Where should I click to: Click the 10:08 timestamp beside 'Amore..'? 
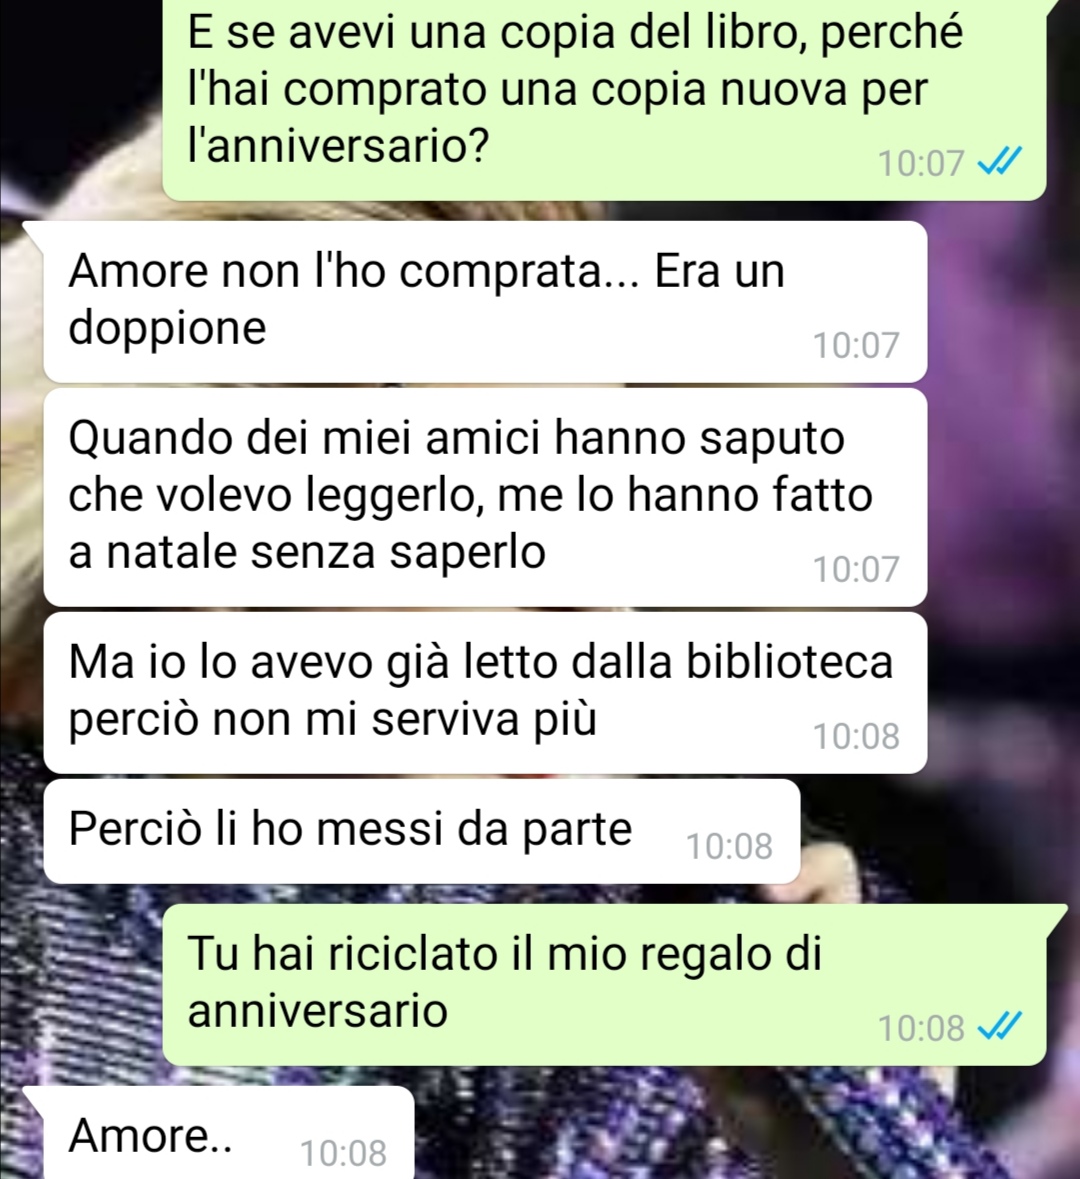344,1153
